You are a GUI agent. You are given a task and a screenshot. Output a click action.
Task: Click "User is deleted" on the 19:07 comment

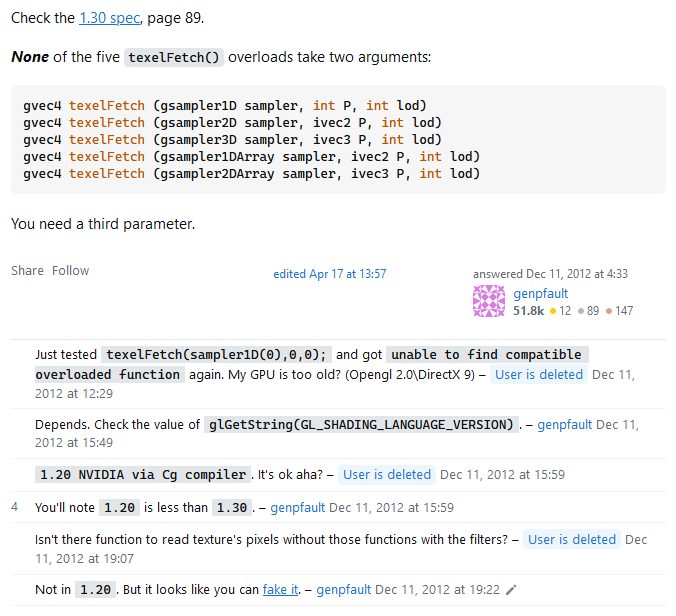(x=572, y=540)
